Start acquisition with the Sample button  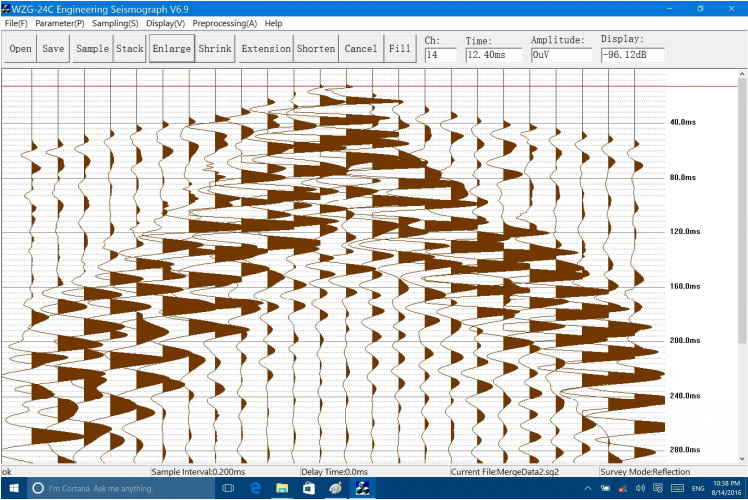(92, 48)
